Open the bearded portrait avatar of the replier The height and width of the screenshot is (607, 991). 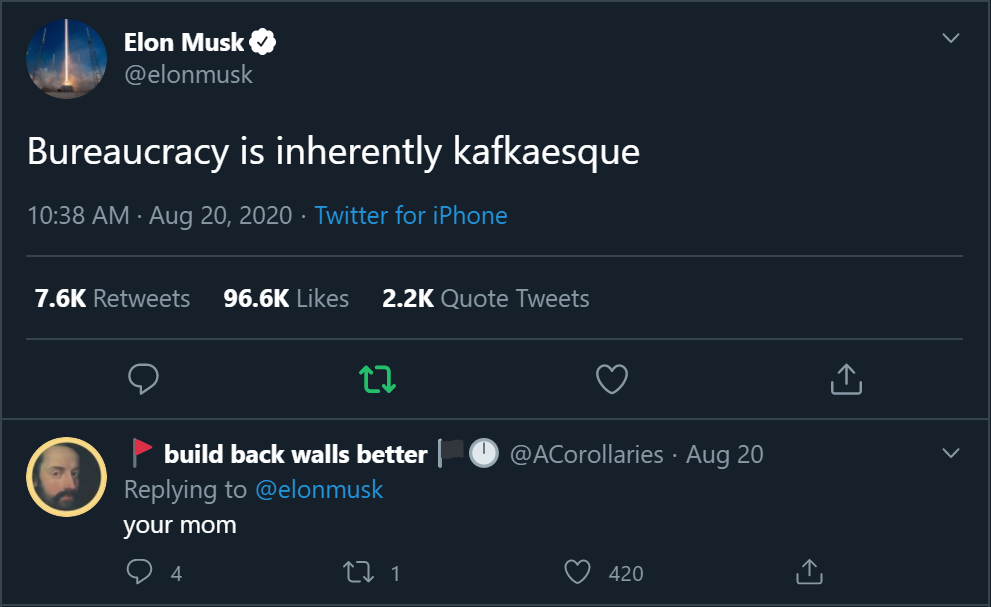click(66, 477)
